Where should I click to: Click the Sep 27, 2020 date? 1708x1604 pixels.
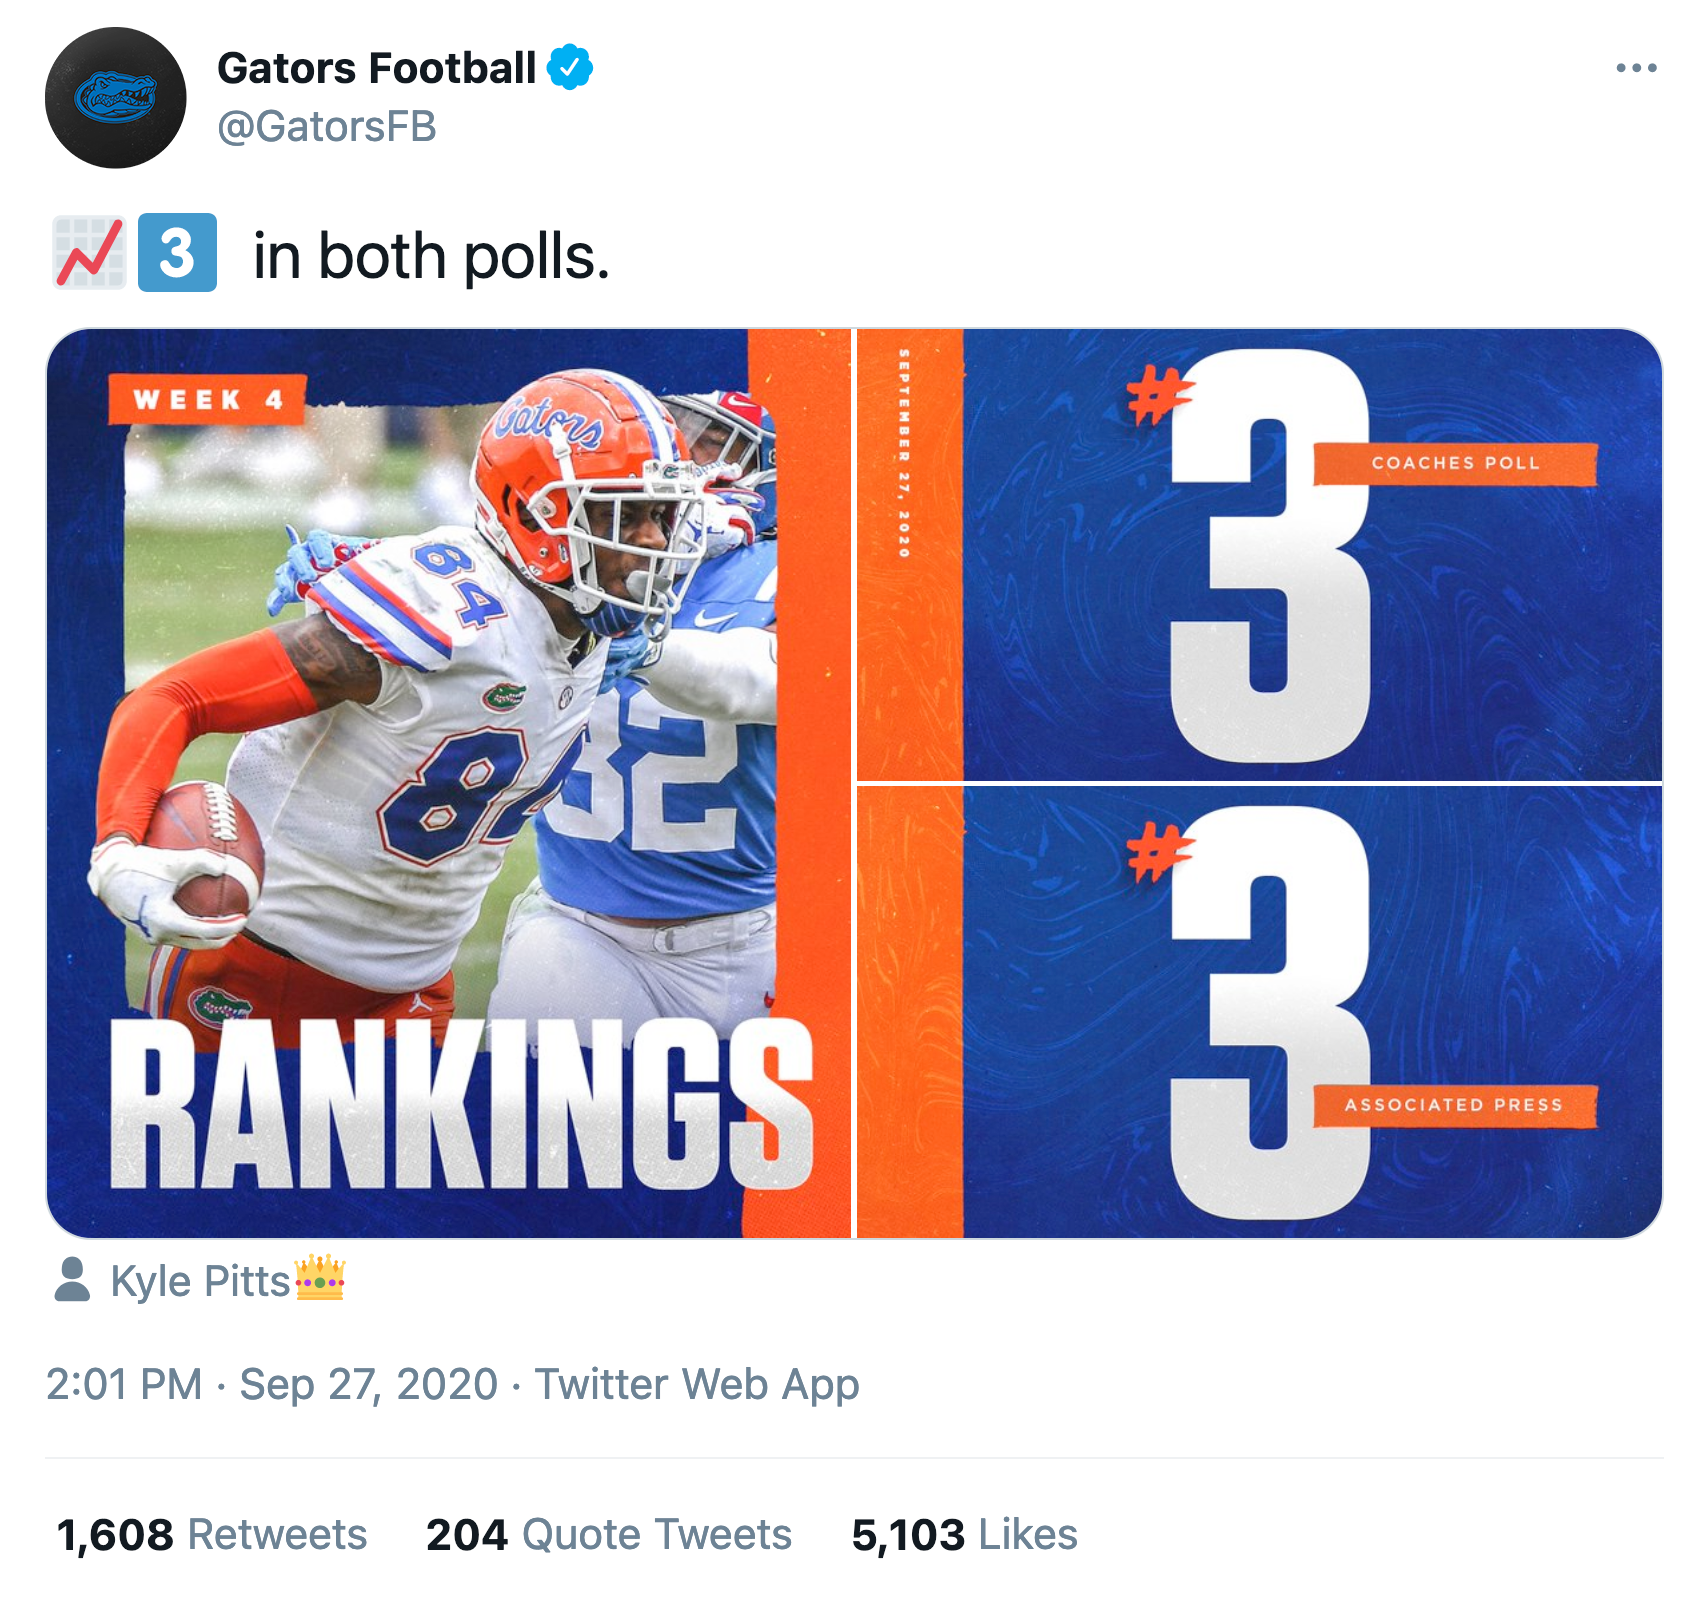coord(369,1385)
